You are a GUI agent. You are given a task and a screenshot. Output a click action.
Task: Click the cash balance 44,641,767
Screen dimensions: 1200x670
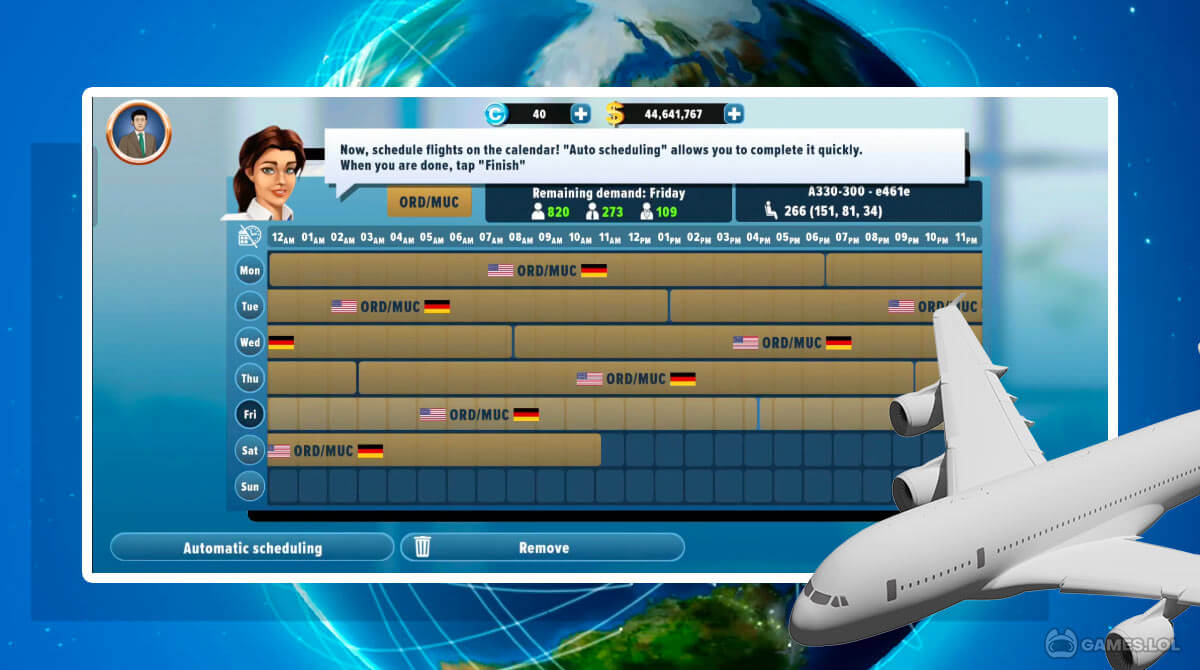pos(673,114)
